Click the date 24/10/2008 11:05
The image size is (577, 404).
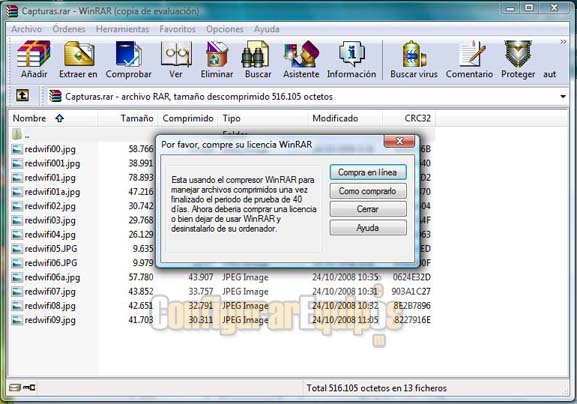[345, 320]
